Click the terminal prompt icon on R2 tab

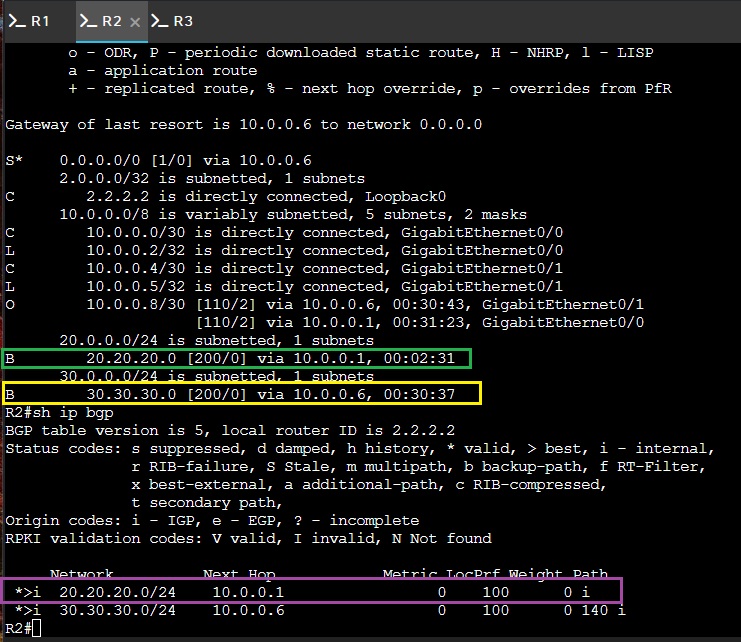88,21
